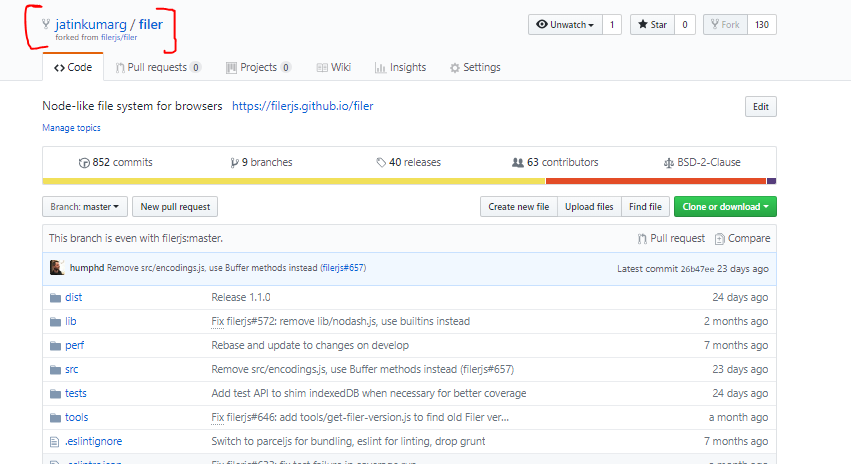Show the 63 contributors list
Viewport: 851px width, 464px height.
pyautogui.click(x=555, y=162)
